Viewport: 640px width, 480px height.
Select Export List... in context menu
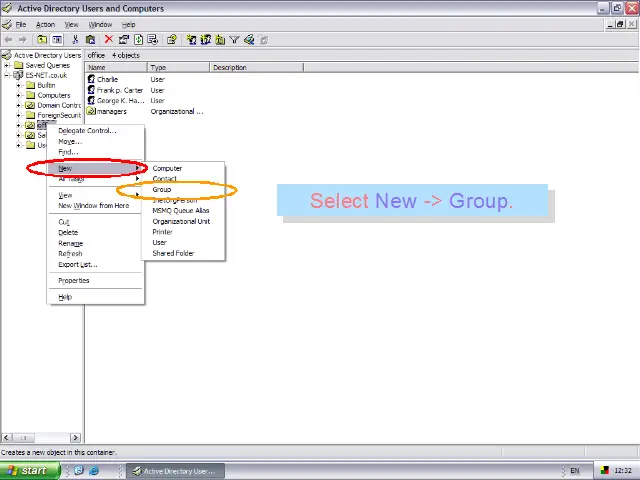(96, 264)
